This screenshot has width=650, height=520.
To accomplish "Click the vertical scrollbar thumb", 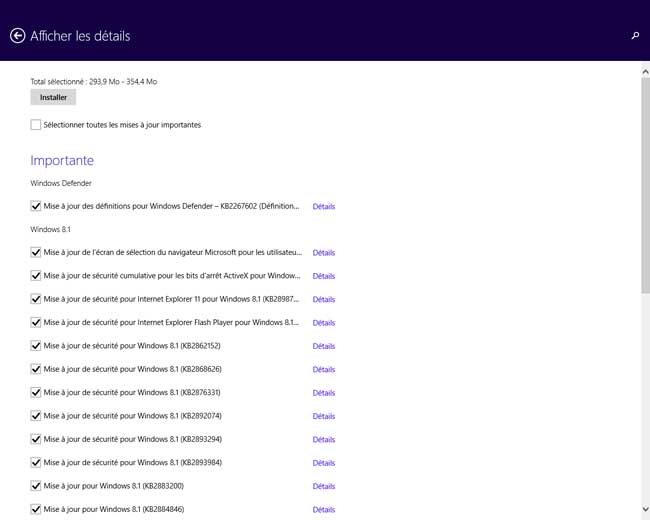I will point(645,185).
